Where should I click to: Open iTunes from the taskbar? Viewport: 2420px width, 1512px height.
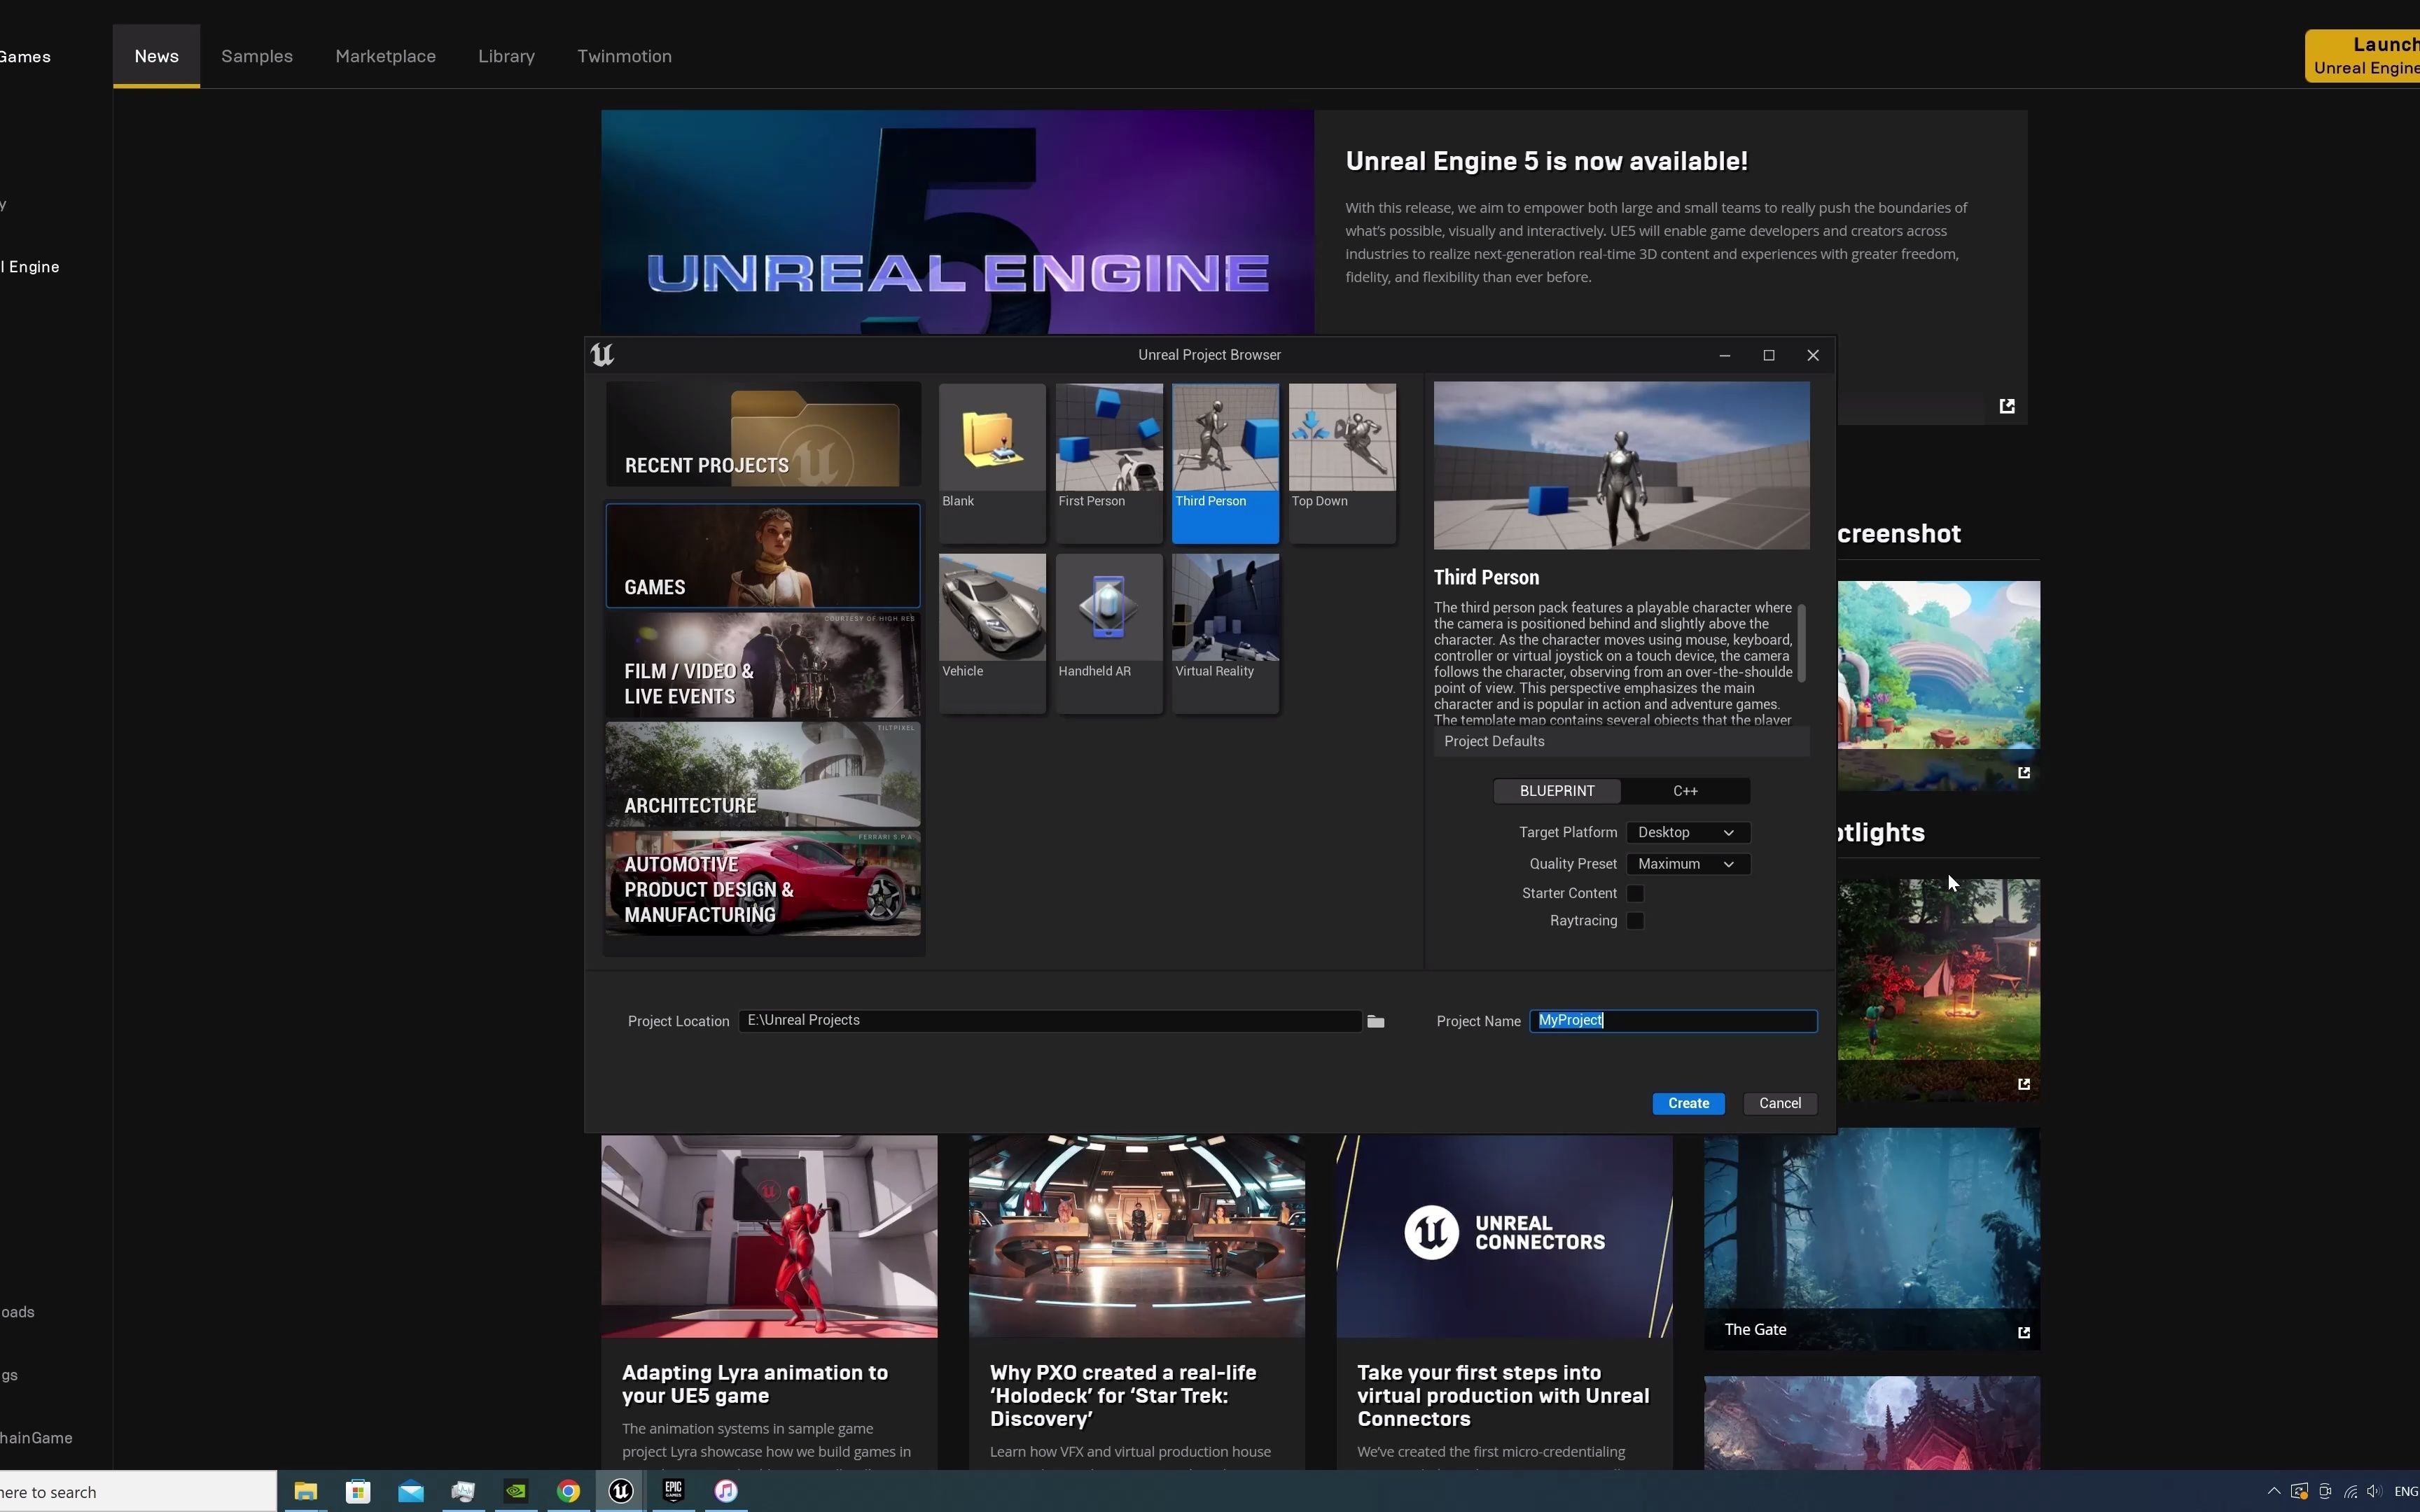pyautogui.click(x=726, y=1491)
